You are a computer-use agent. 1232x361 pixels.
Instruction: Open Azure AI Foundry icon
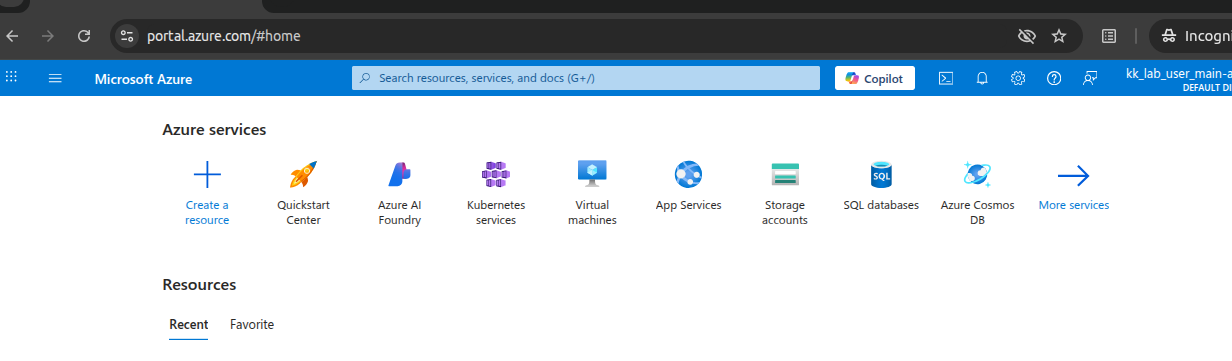pyautogui.click(x=400, y=175)
